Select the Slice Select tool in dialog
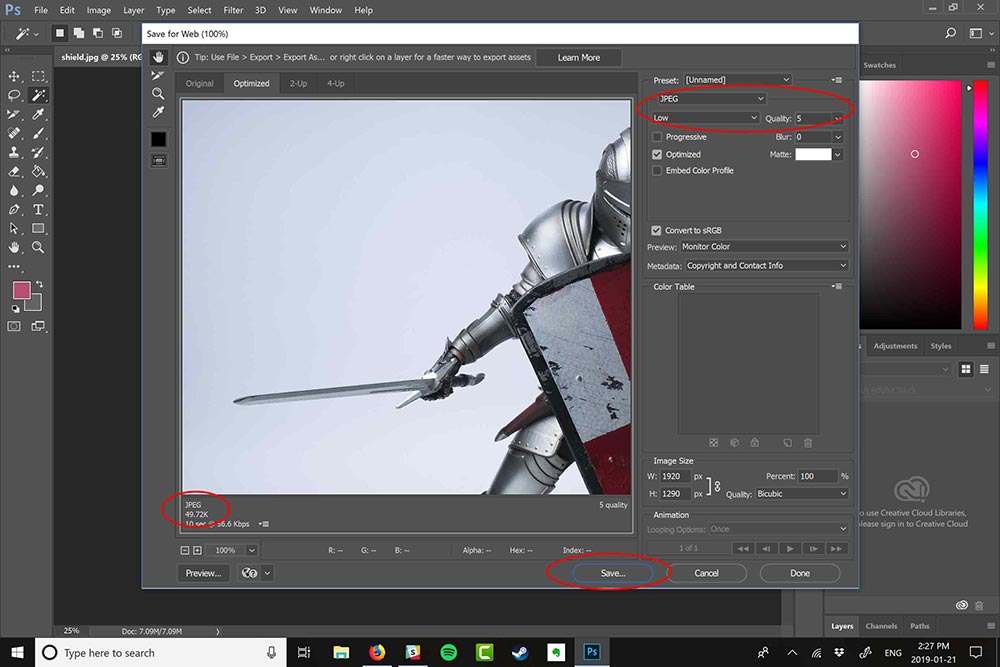This screenshot has width=1000, height=667. (x=158, y=75)
